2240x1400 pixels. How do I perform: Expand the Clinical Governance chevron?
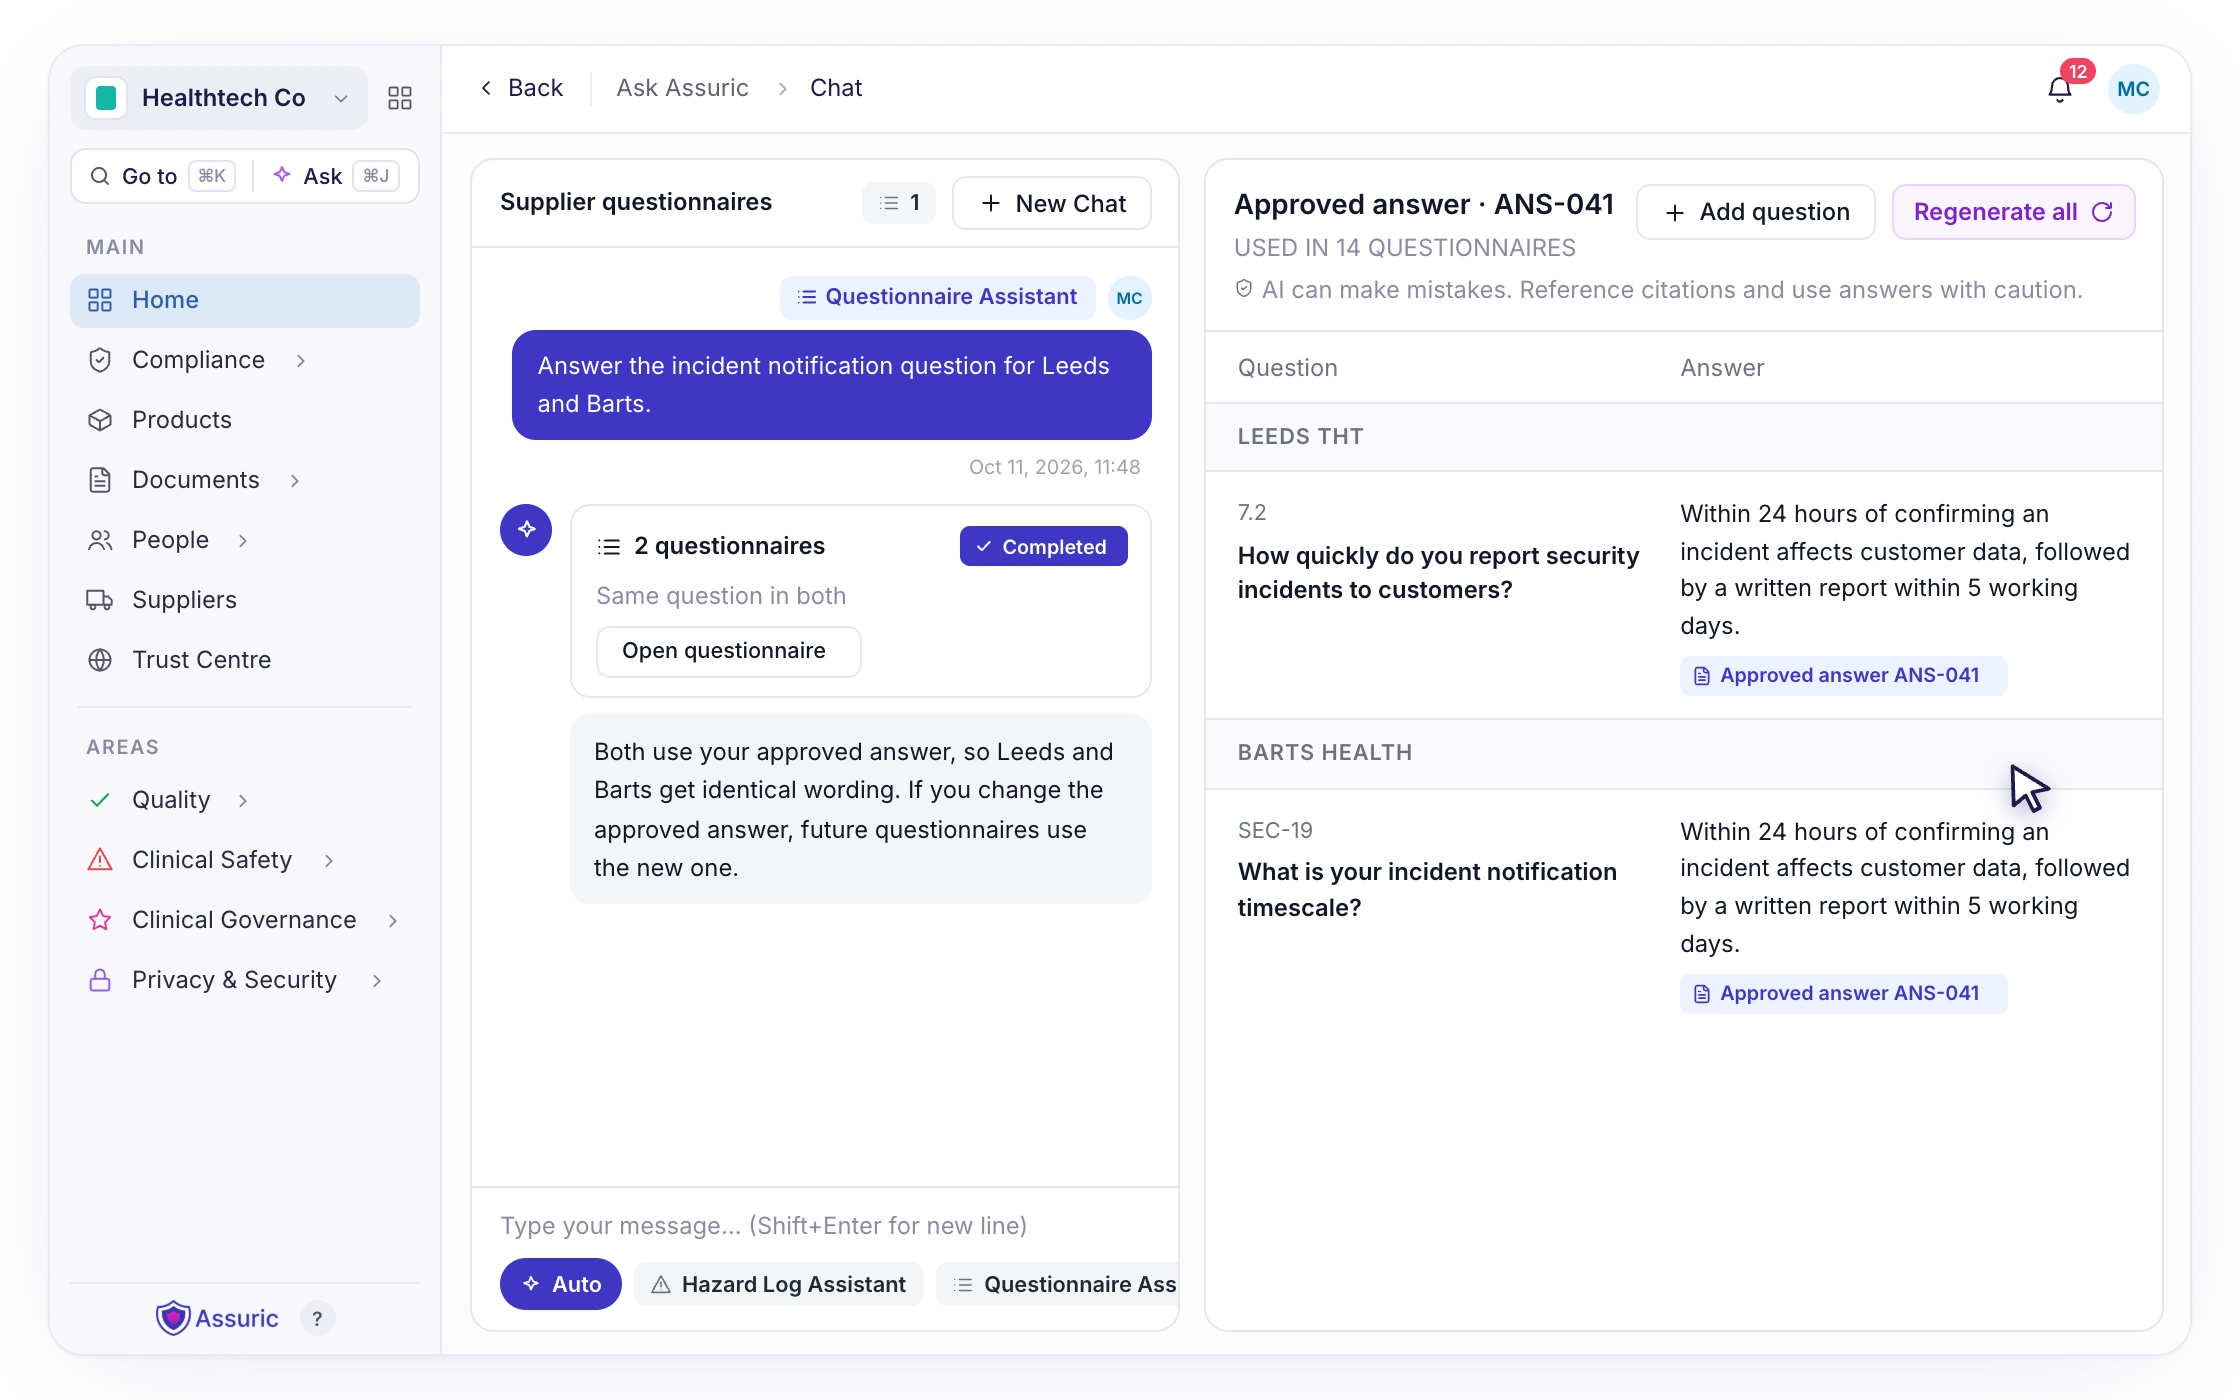[393, 921]
